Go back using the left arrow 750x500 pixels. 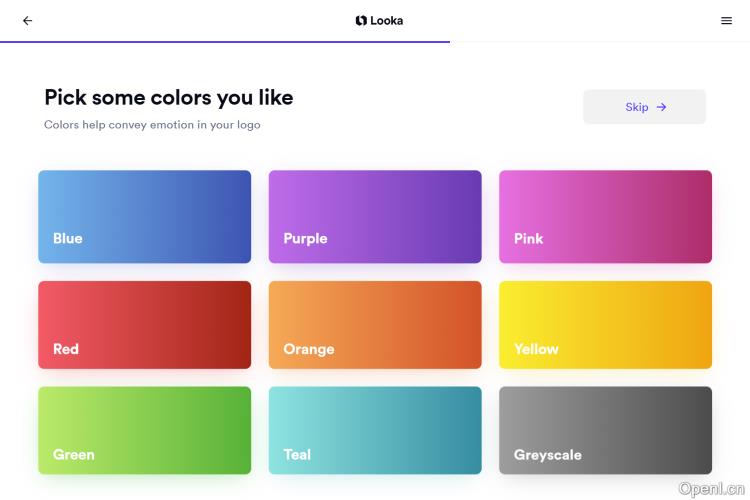click(27, 20)
